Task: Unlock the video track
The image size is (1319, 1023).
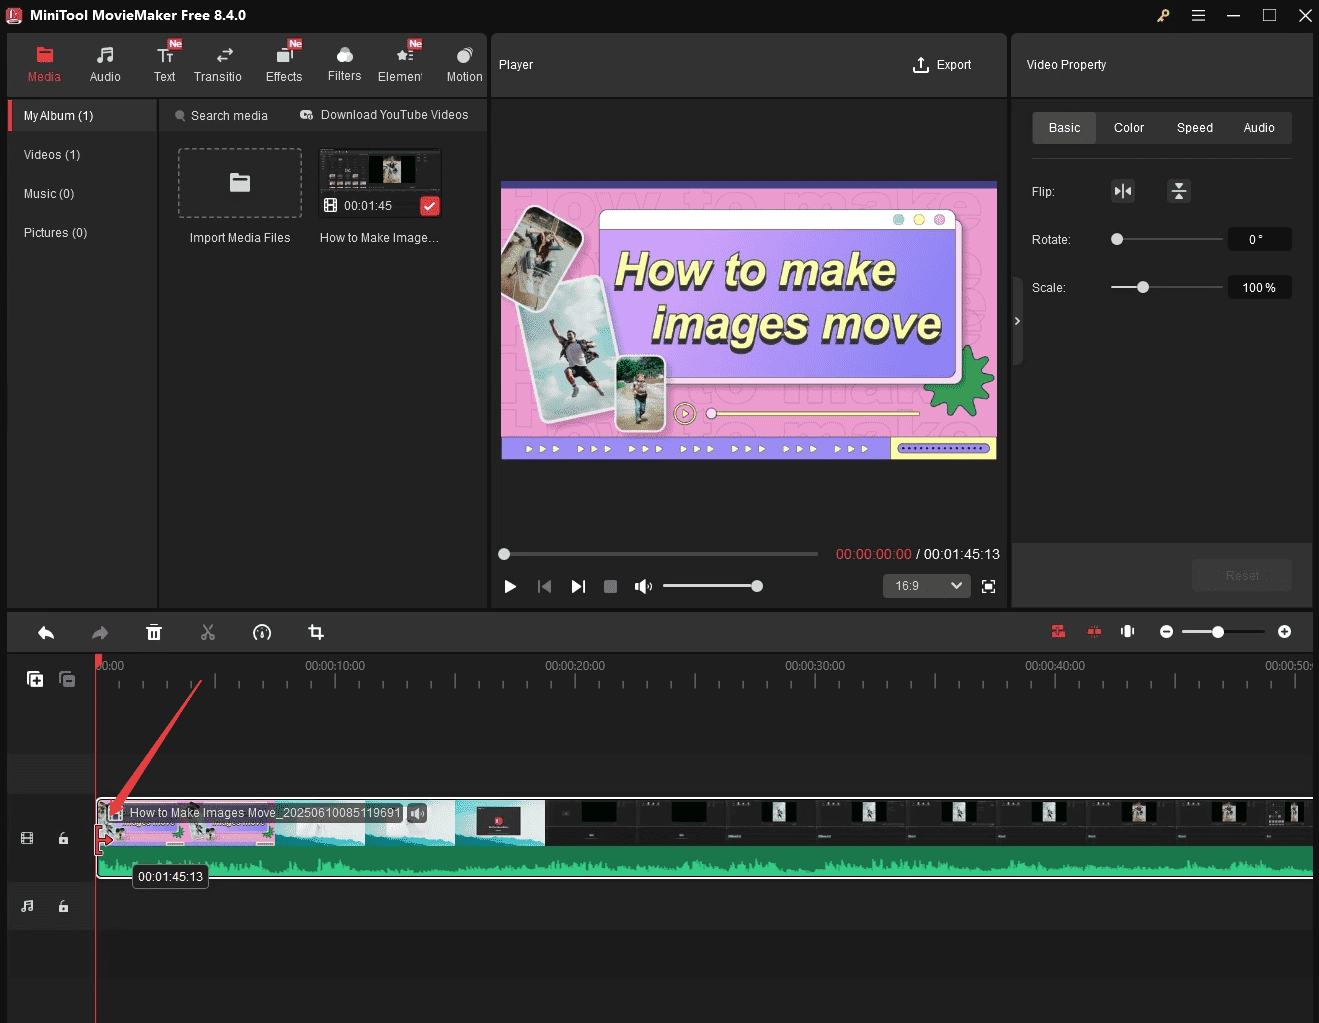Action: click(x=64, y=838)
